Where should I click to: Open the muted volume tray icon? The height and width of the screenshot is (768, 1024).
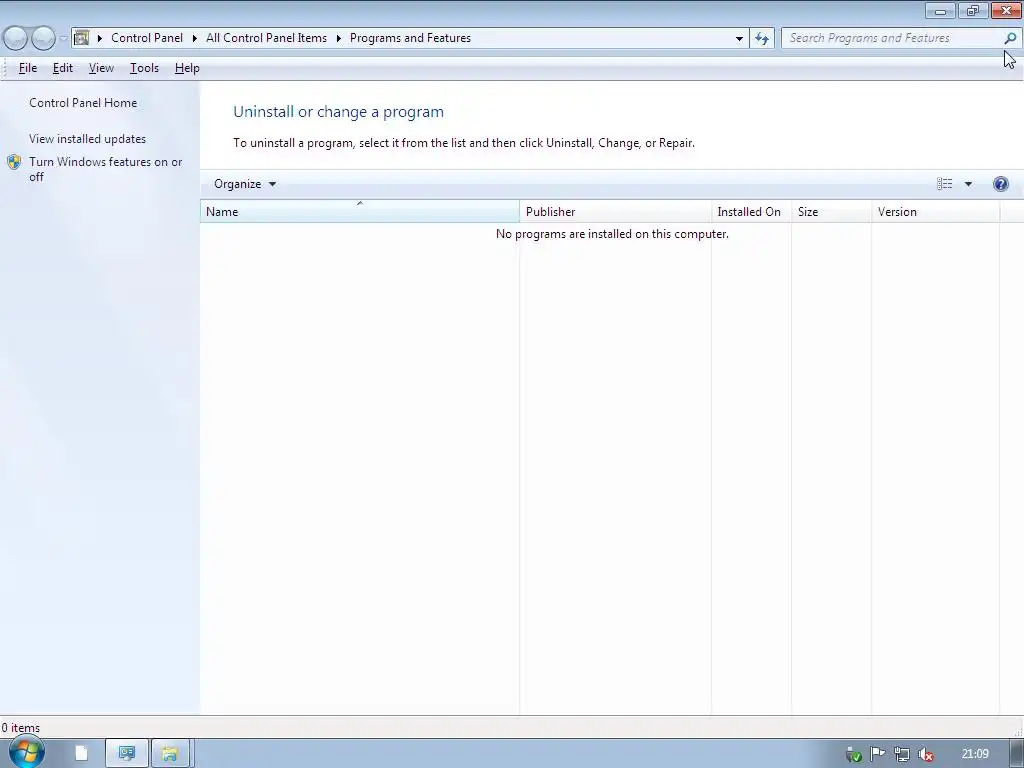pos(925,754)
